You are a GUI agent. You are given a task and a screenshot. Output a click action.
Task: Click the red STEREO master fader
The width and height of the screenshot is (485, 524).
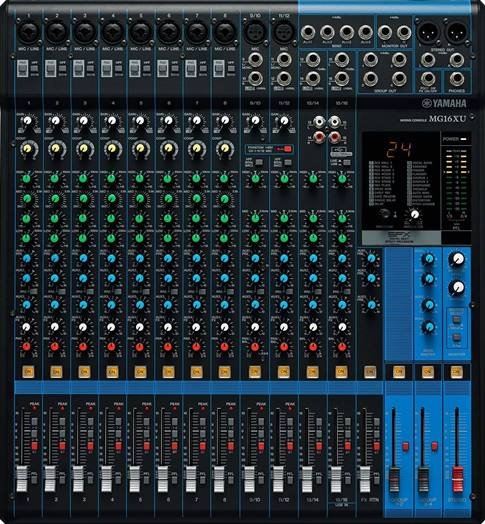pos(457,479)
